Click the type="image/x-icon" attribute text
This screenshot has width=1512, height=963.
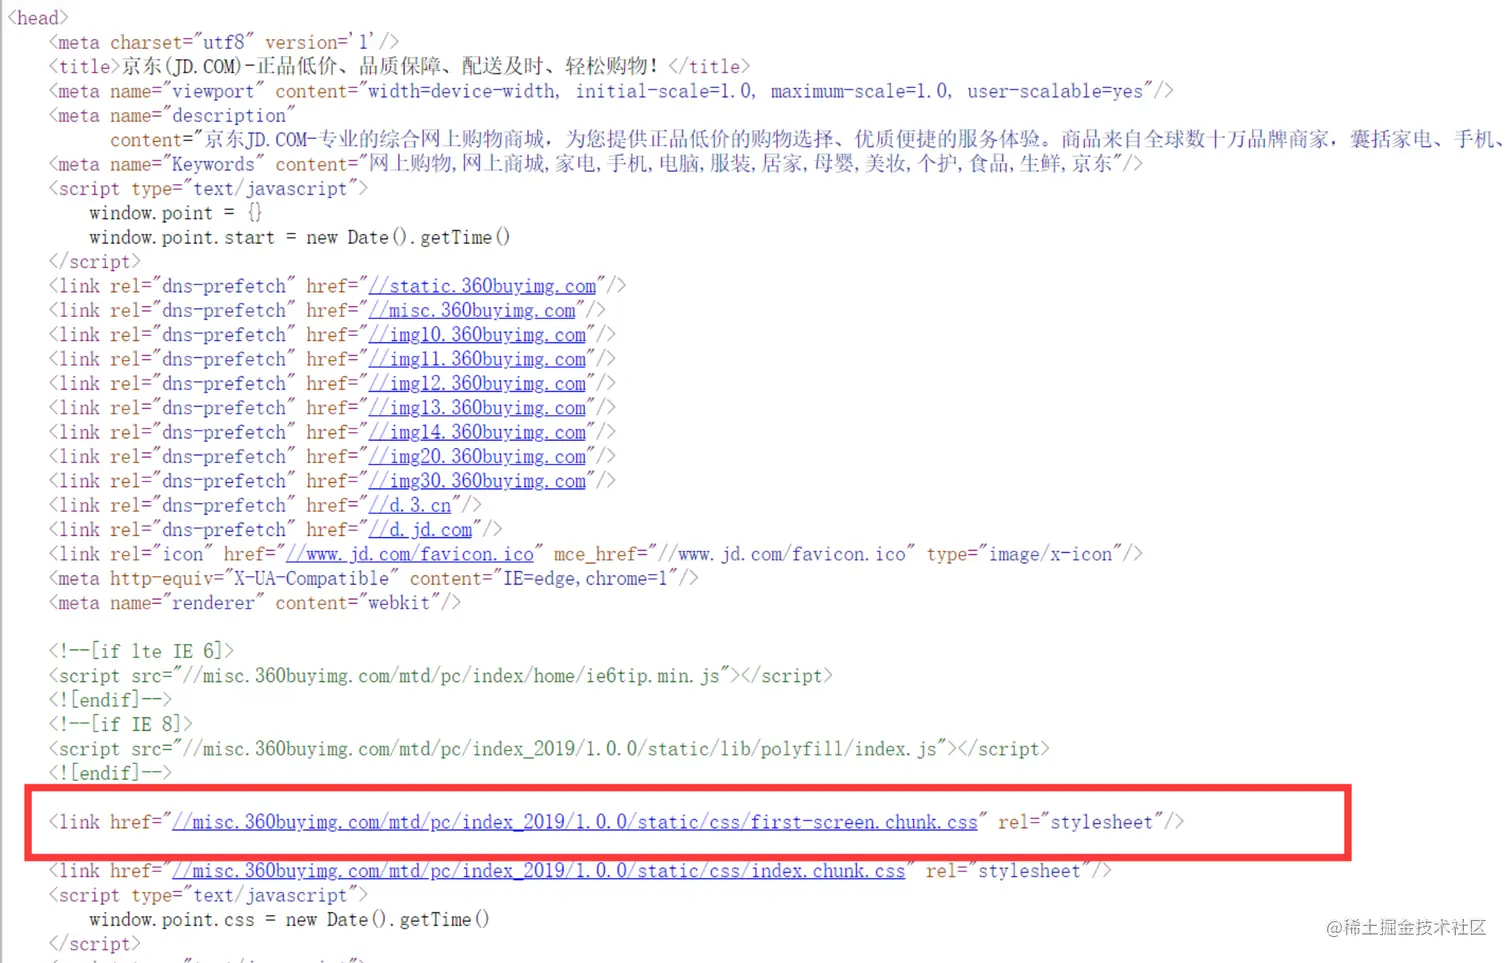[x=1024, y=554]
